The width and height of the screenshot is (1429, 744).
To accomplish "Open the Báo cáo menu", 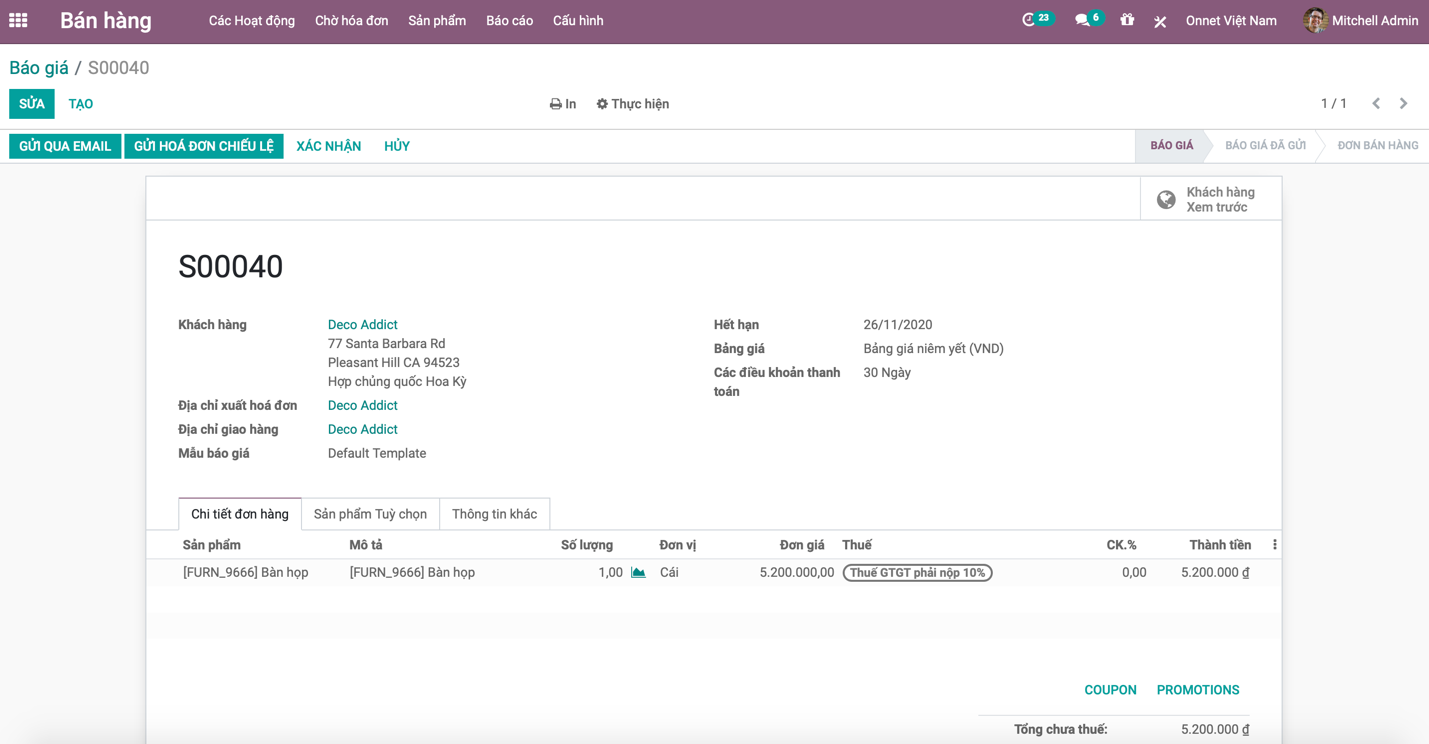I will click(509, 20).
